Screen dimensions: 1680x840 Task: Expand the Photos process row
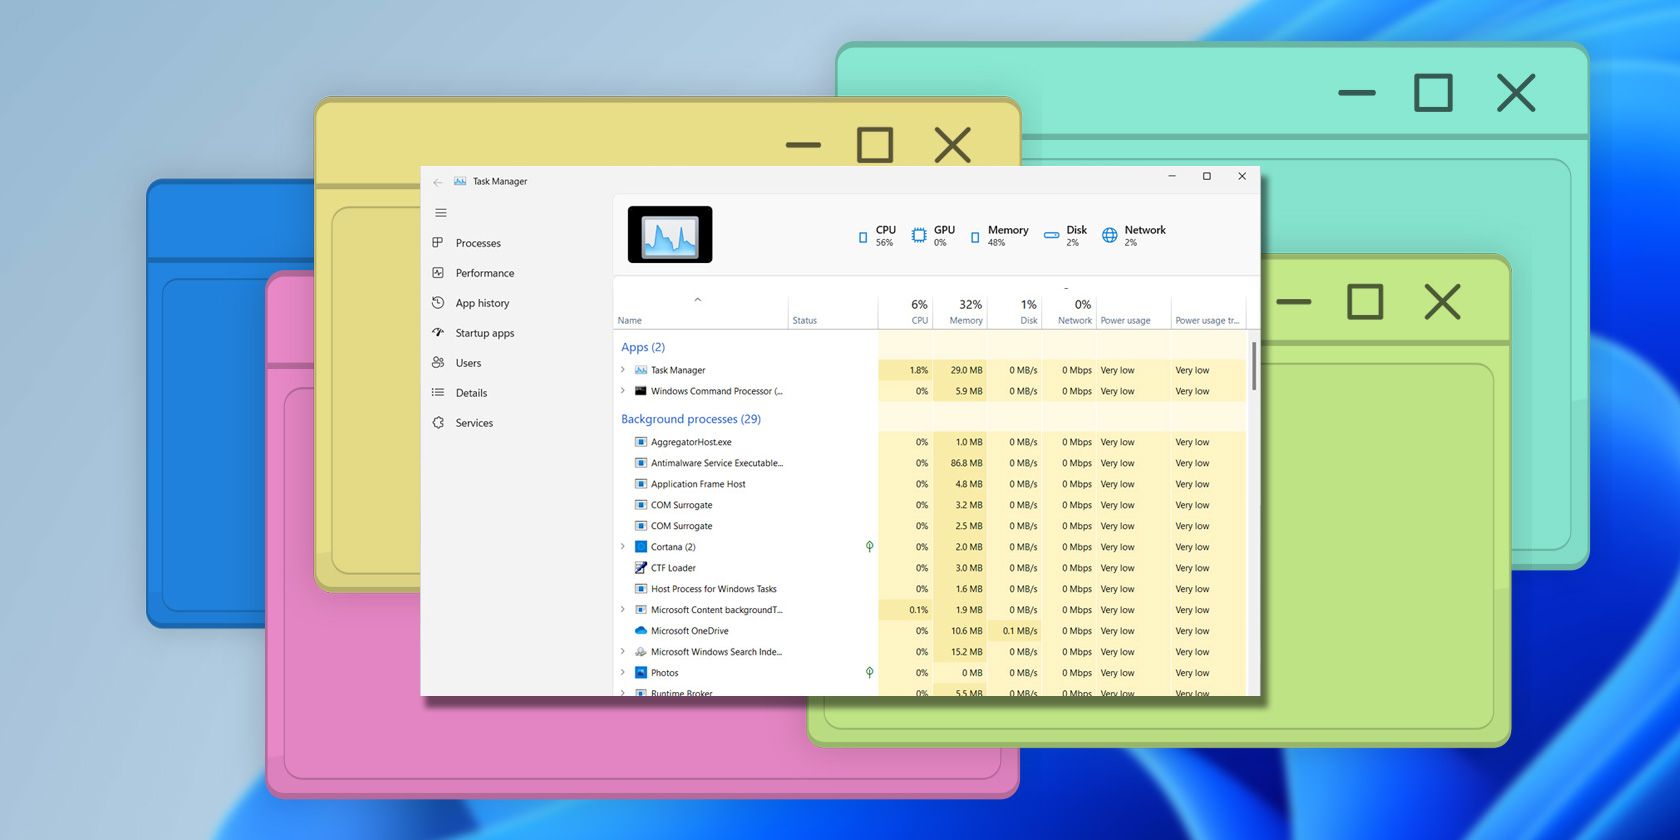point(623,673)
